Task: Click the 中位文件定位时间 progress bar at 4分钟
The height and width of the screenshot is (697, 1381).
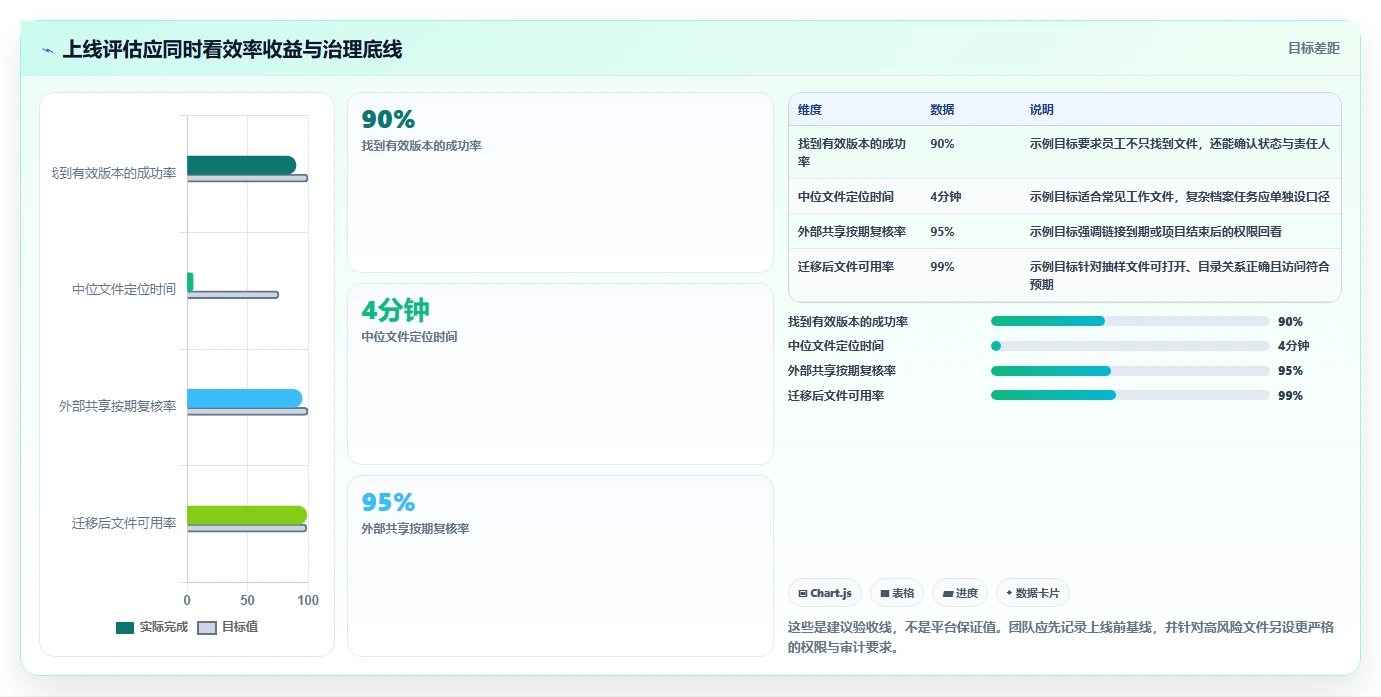Action: point(1130,346)
